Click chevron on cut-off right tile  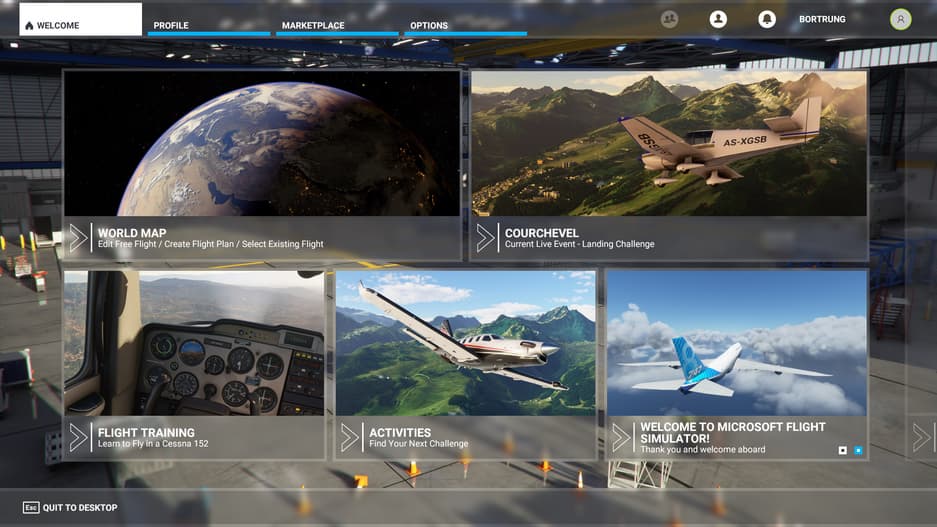point(922,437)
